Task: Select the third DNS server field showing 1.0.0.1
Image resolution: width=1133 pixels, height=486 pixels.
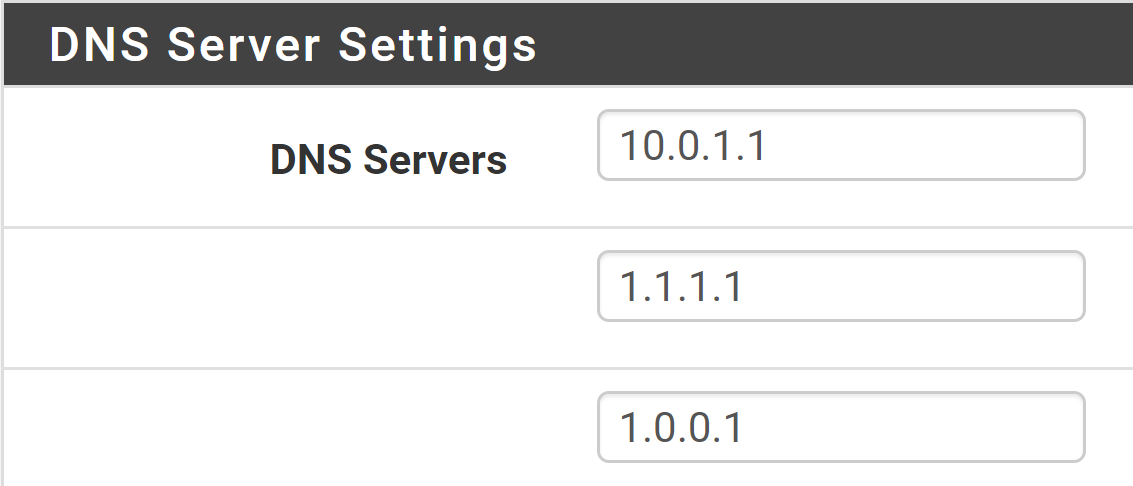Action: [x=841, y=427]
